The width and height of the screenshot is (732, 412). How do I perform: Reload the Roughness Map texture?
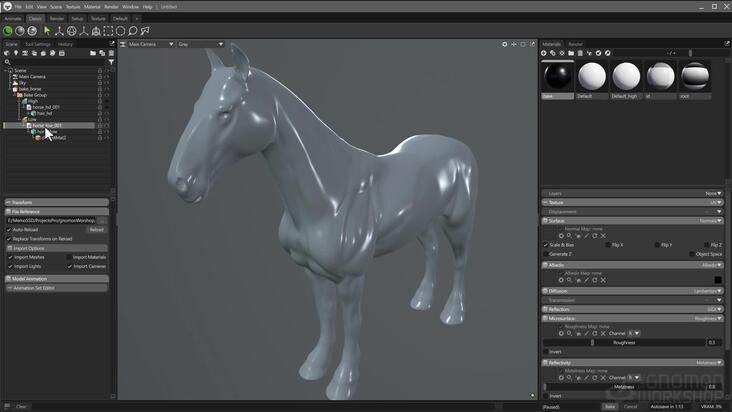tap(595, 333)
